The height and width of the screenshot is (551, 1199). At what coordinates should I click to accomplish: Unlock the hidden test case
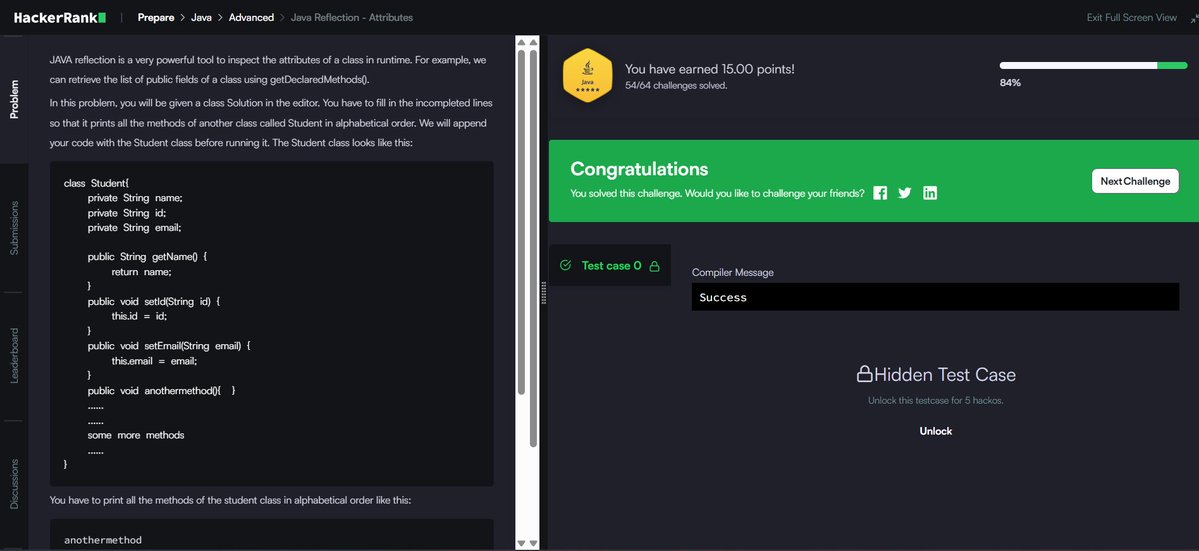(935, 431)
